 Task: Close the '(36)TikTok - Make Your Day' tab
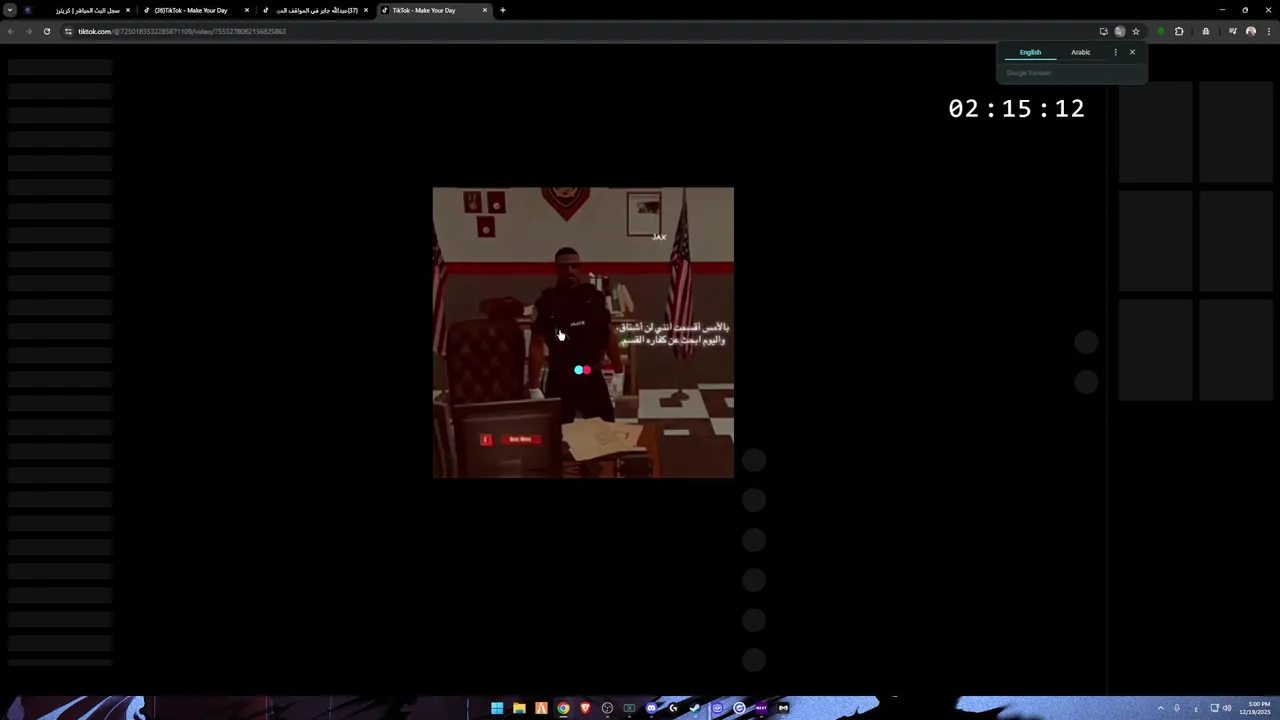(x=247, y=10)
